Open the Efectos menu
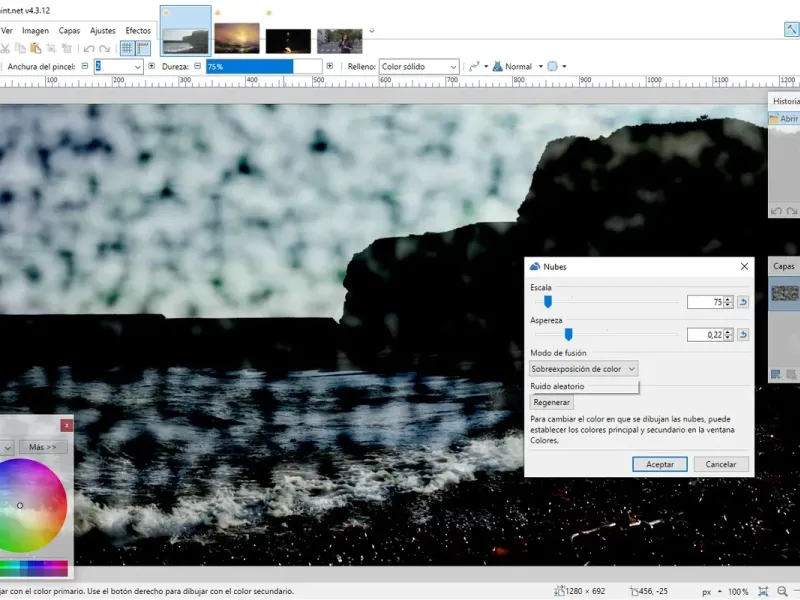Viewport: 800px width, 600px height. (x=138, y=31)
